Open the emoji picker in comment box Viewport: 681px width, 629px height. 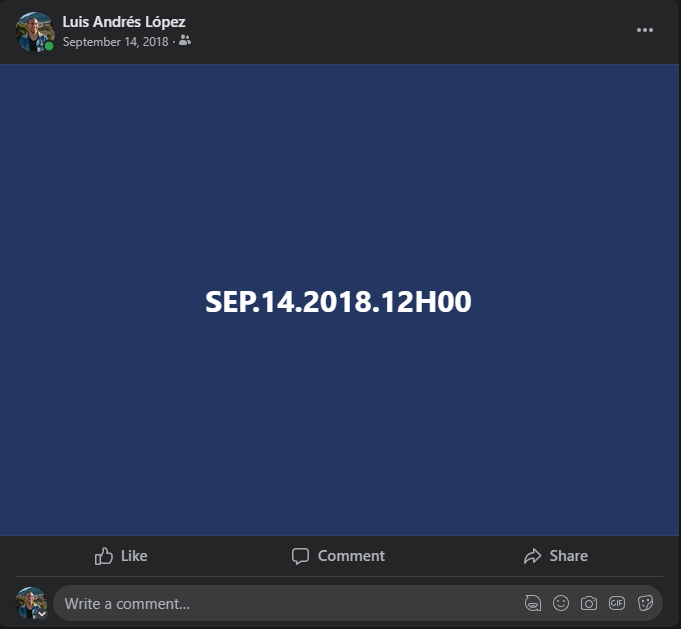point(561,603)
